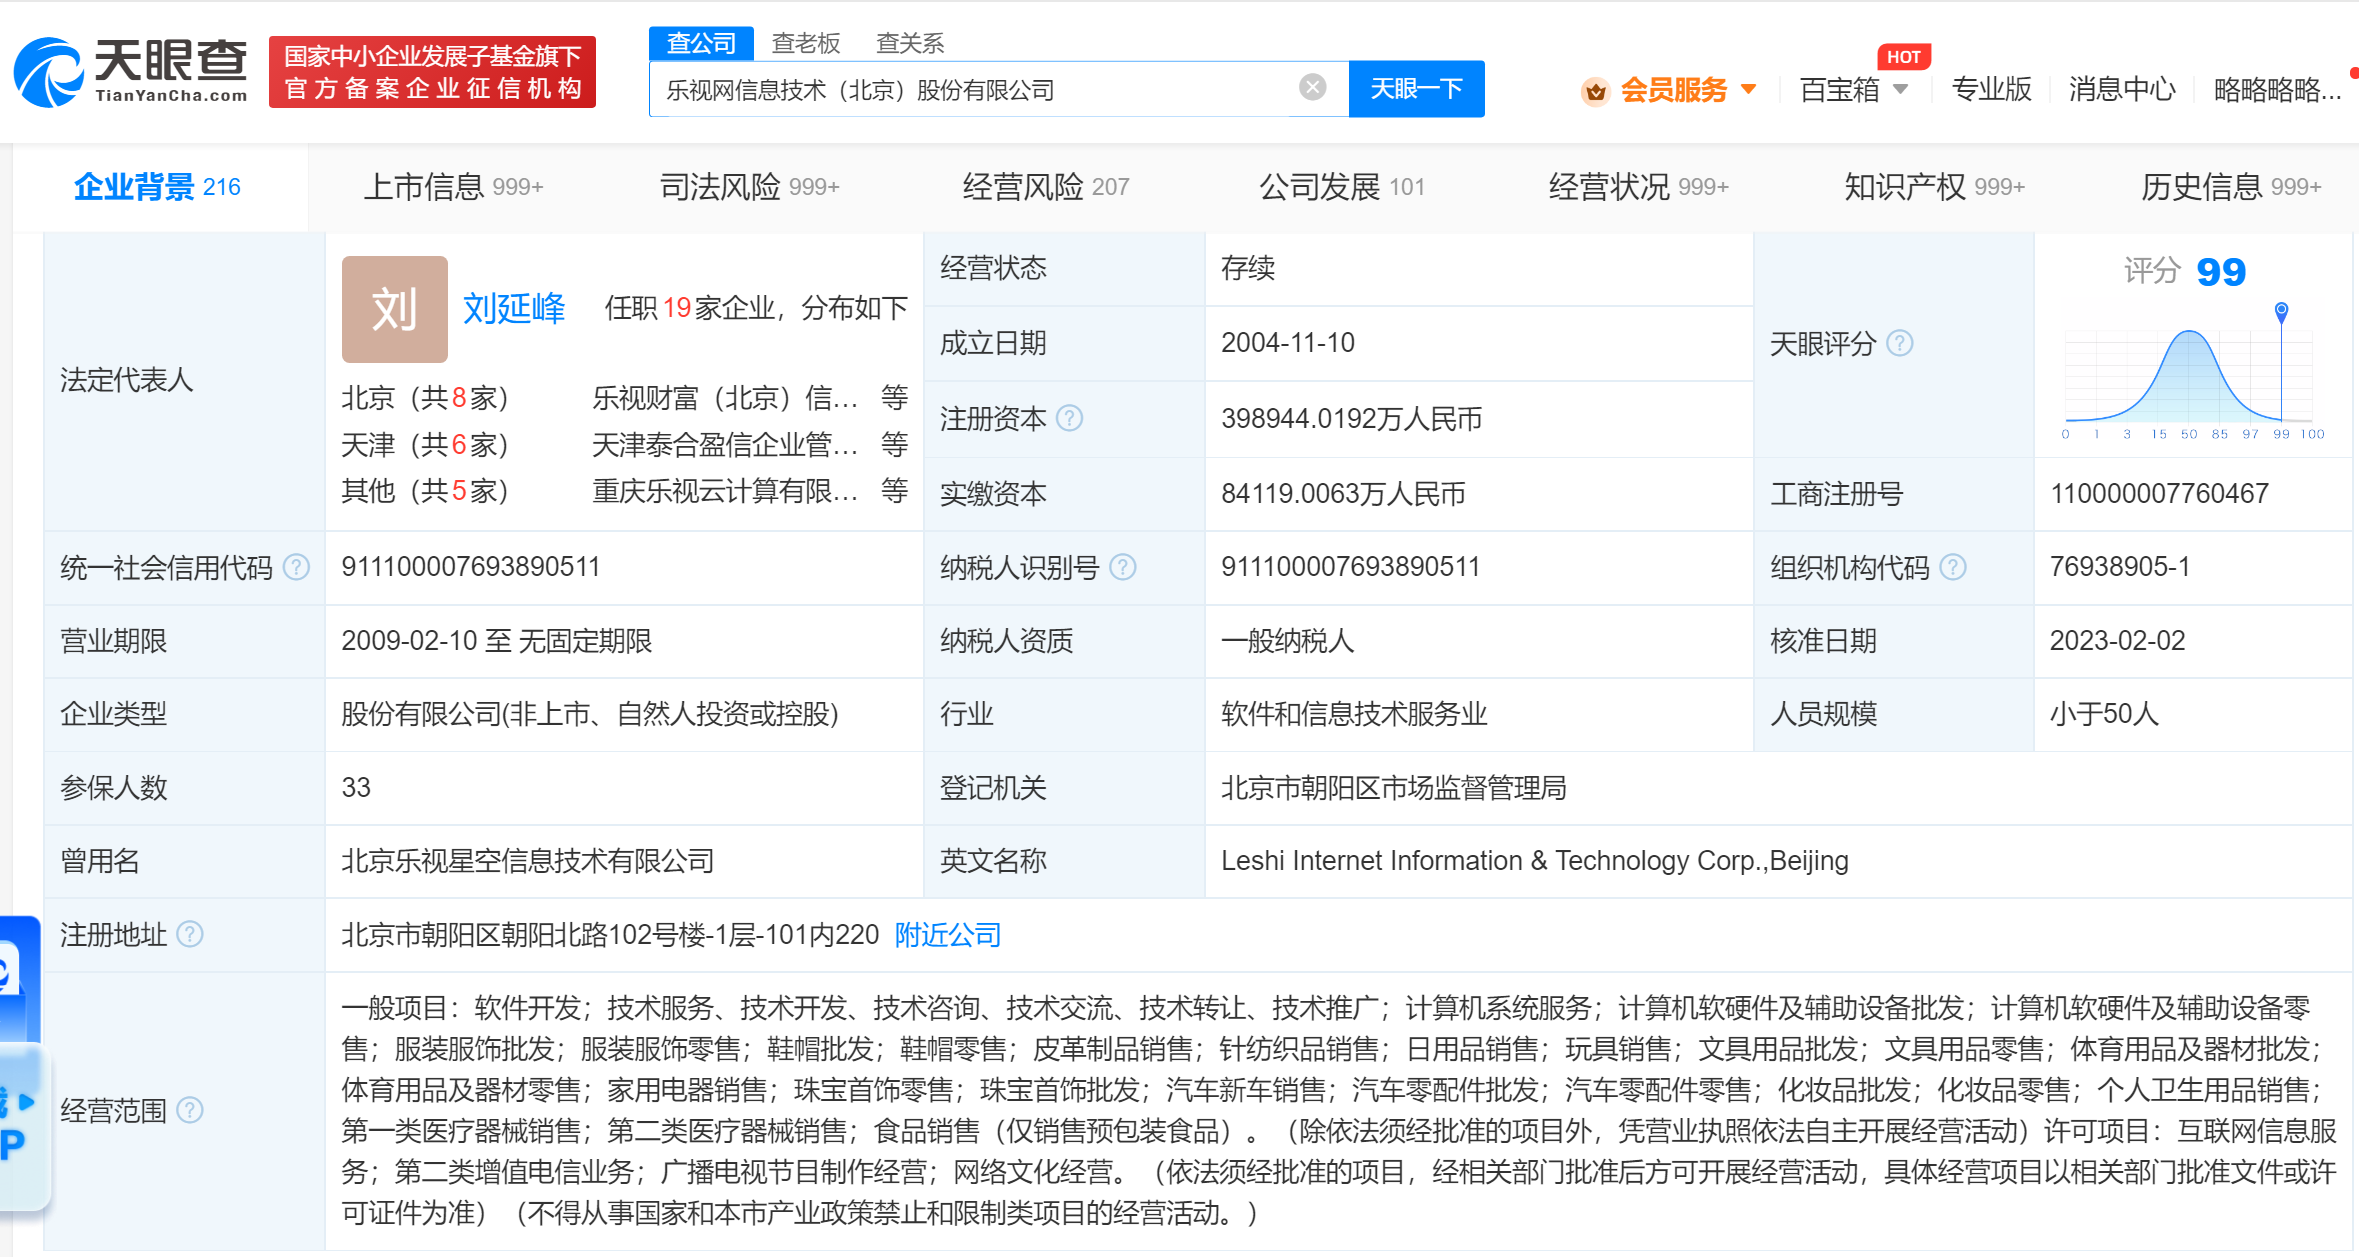Open 乐视财富（北京）信… company entry
Viewport: 2359px width, 1257px height.
[725, 398]
